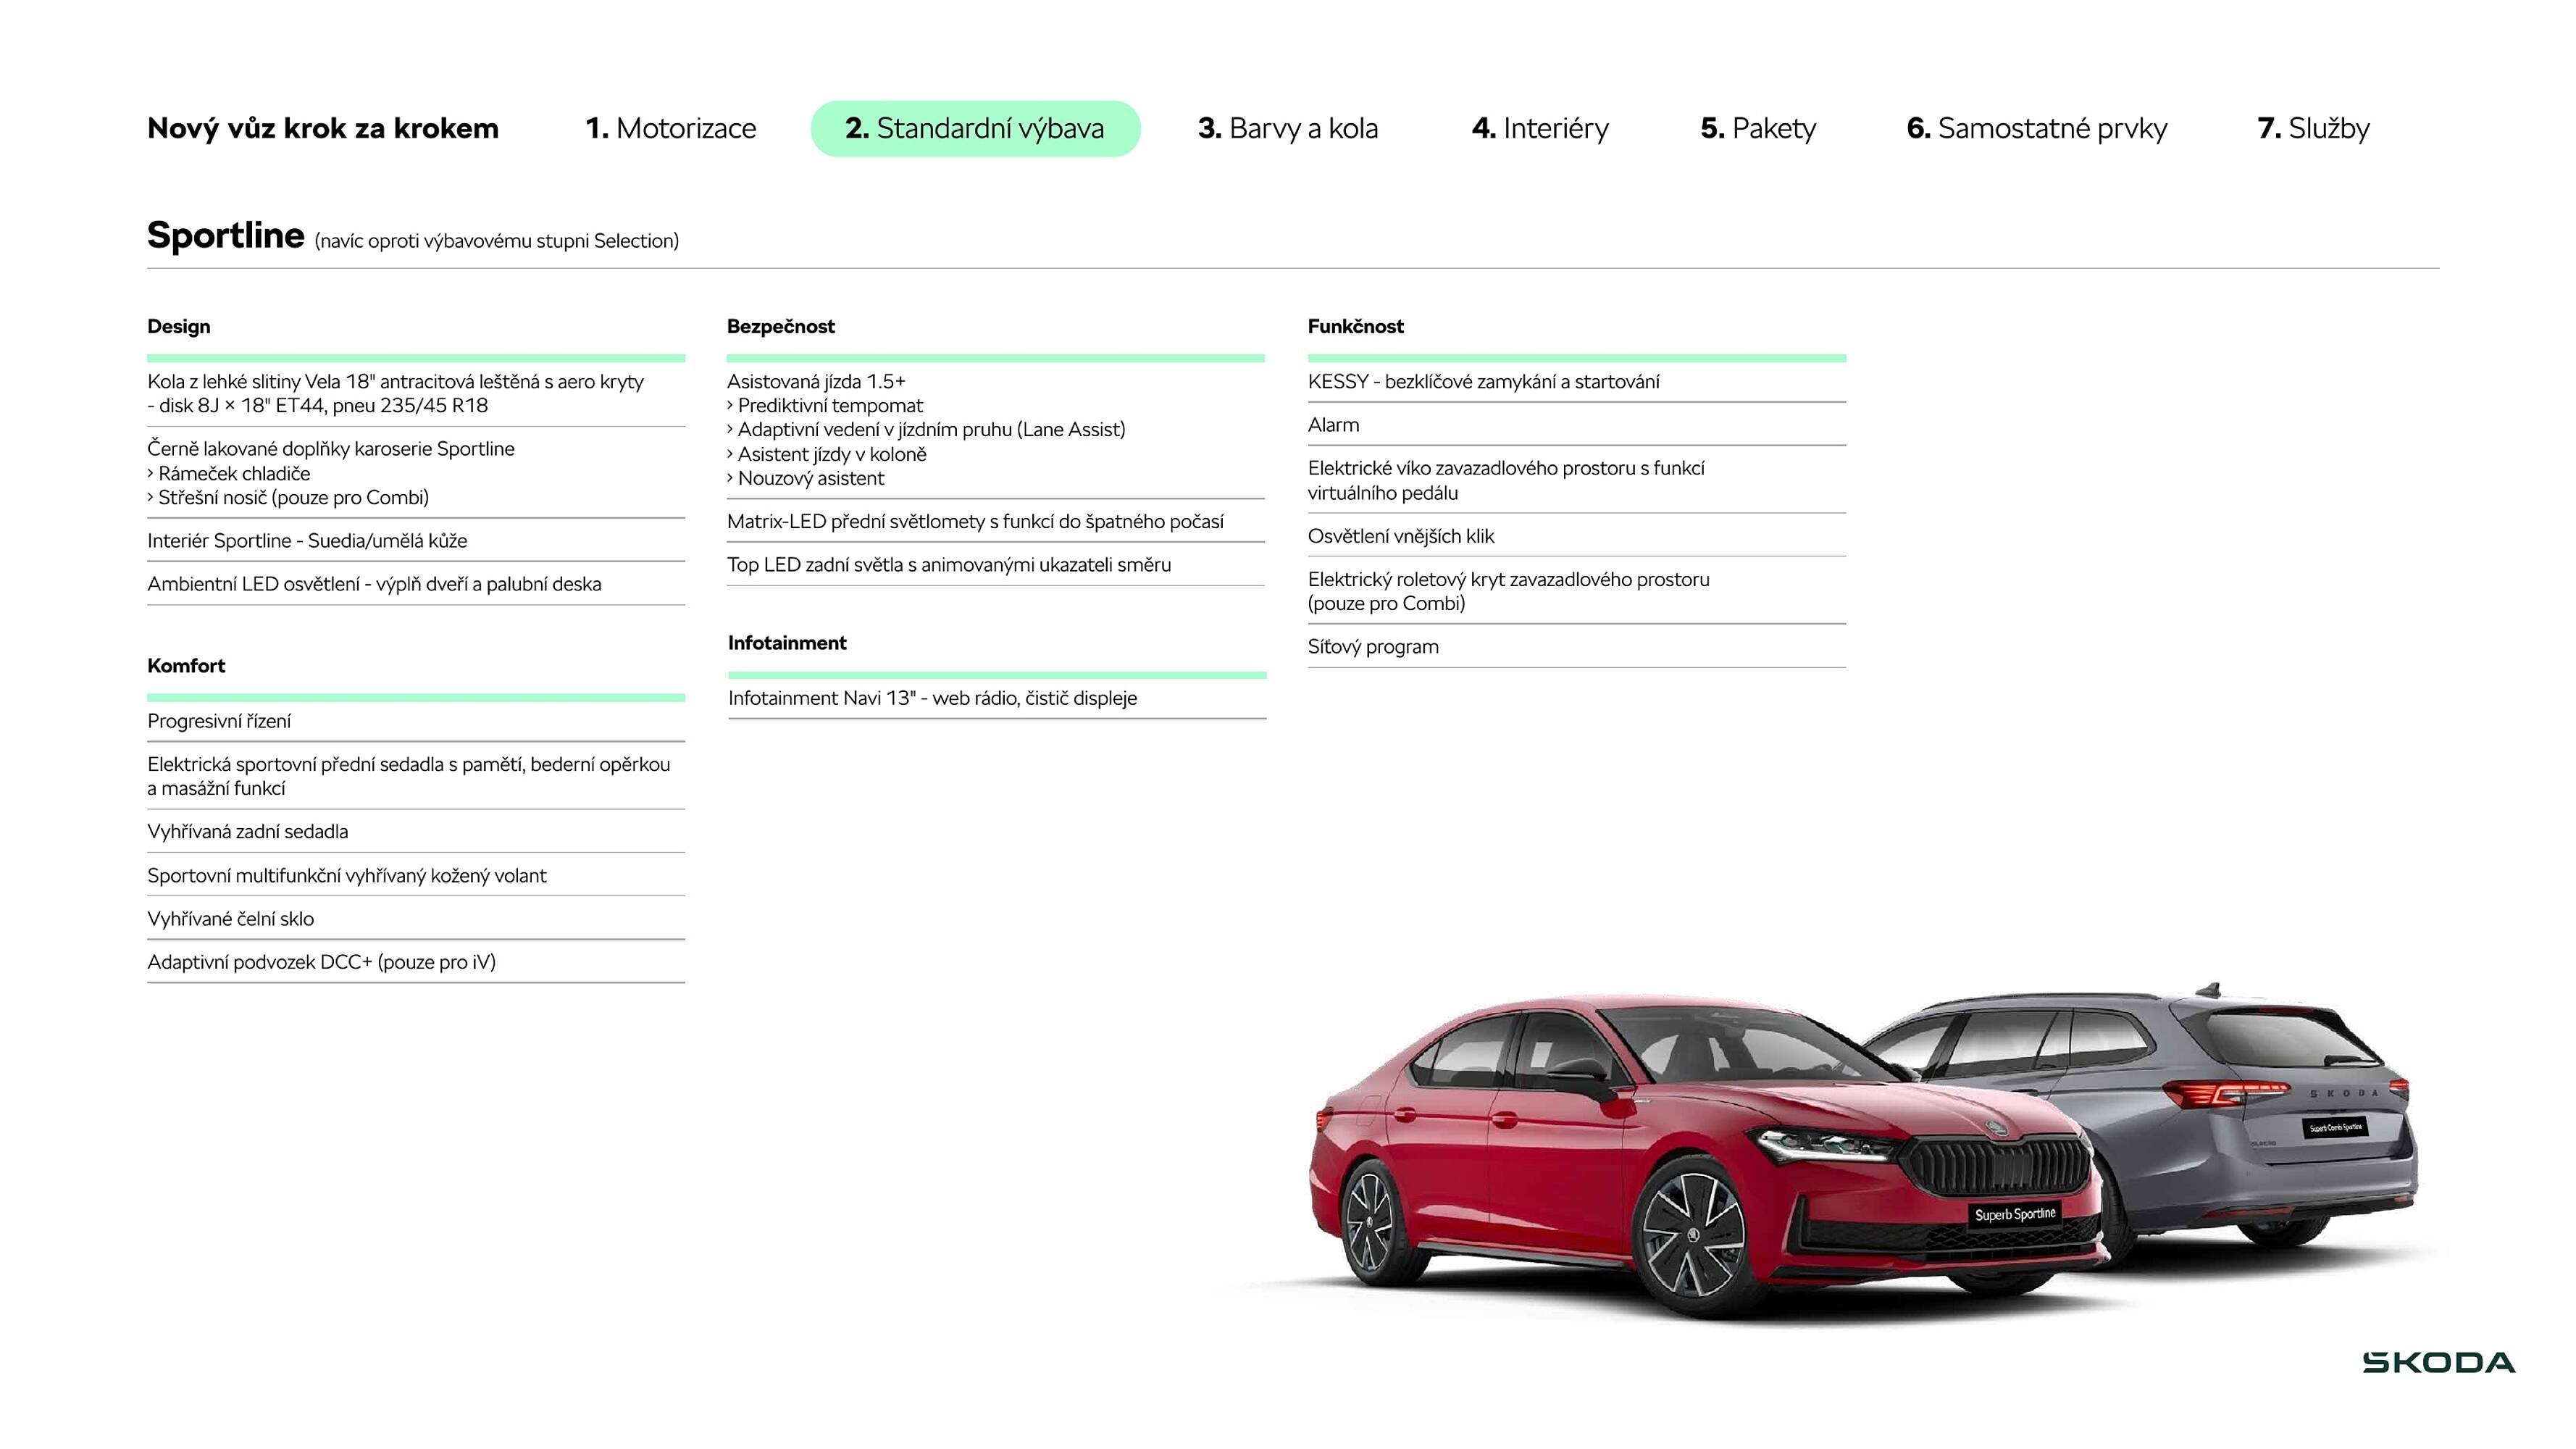This screenshot has width=2576, height=1449.
Task: Select the Design category header
Action: 178,327
